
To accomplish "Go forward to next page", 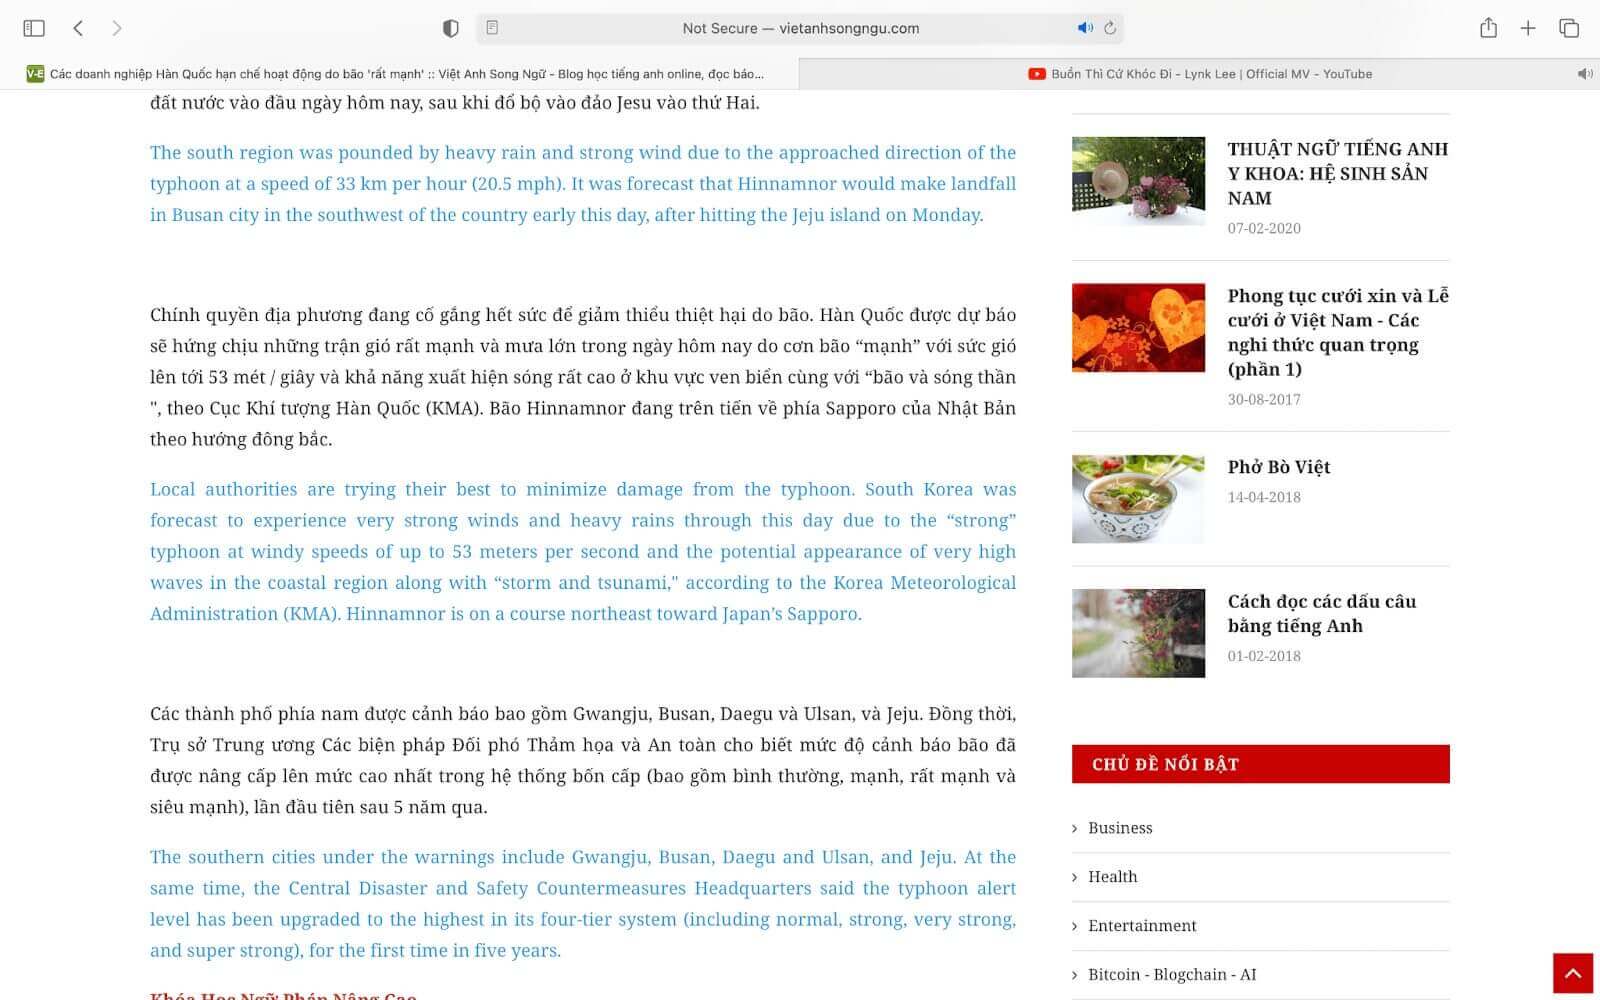I will (x=117, y=28).
